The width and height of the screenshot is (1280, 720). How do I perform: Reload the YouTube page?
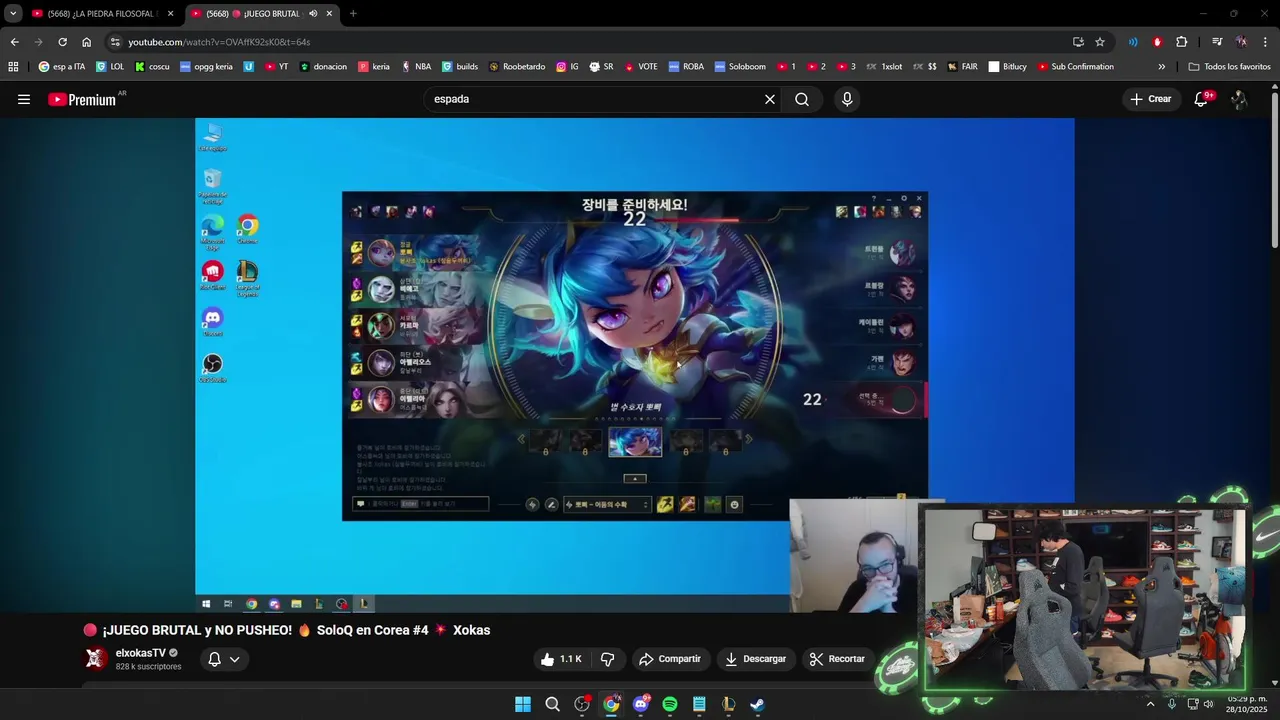62,42
